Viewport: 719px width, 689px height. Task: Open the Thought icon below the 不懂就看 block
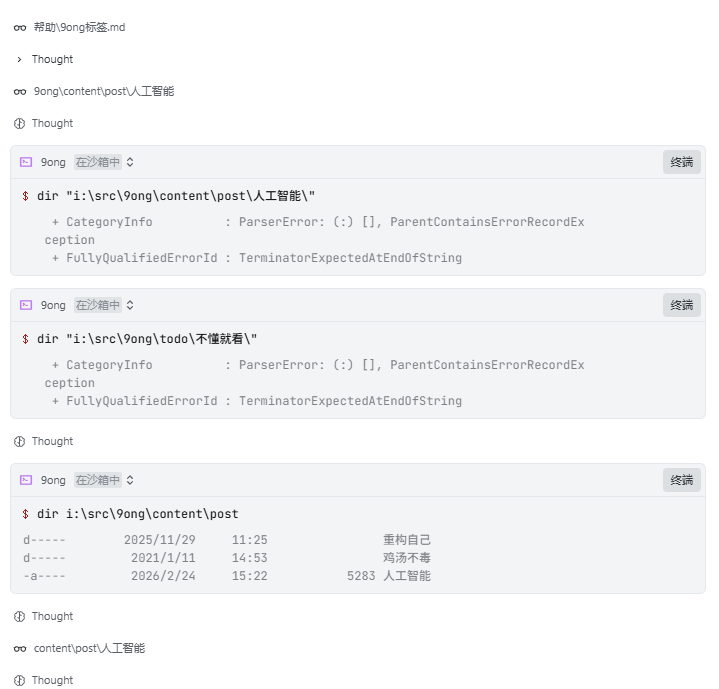pyautogui.click(x=20, y=442)
